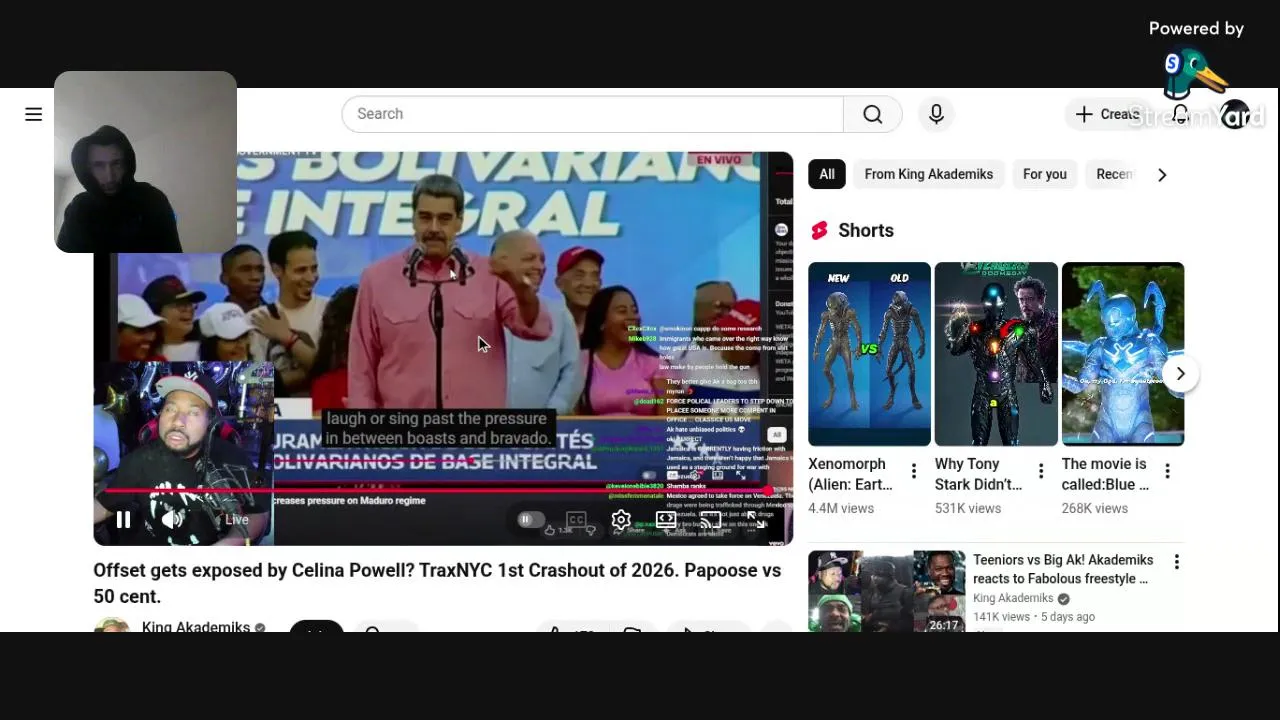Image resolution: width=1280 pixels, height=720 pixels.
Task: Switch to theater mode
Action: pyautogui.click(x=666, y=519)
